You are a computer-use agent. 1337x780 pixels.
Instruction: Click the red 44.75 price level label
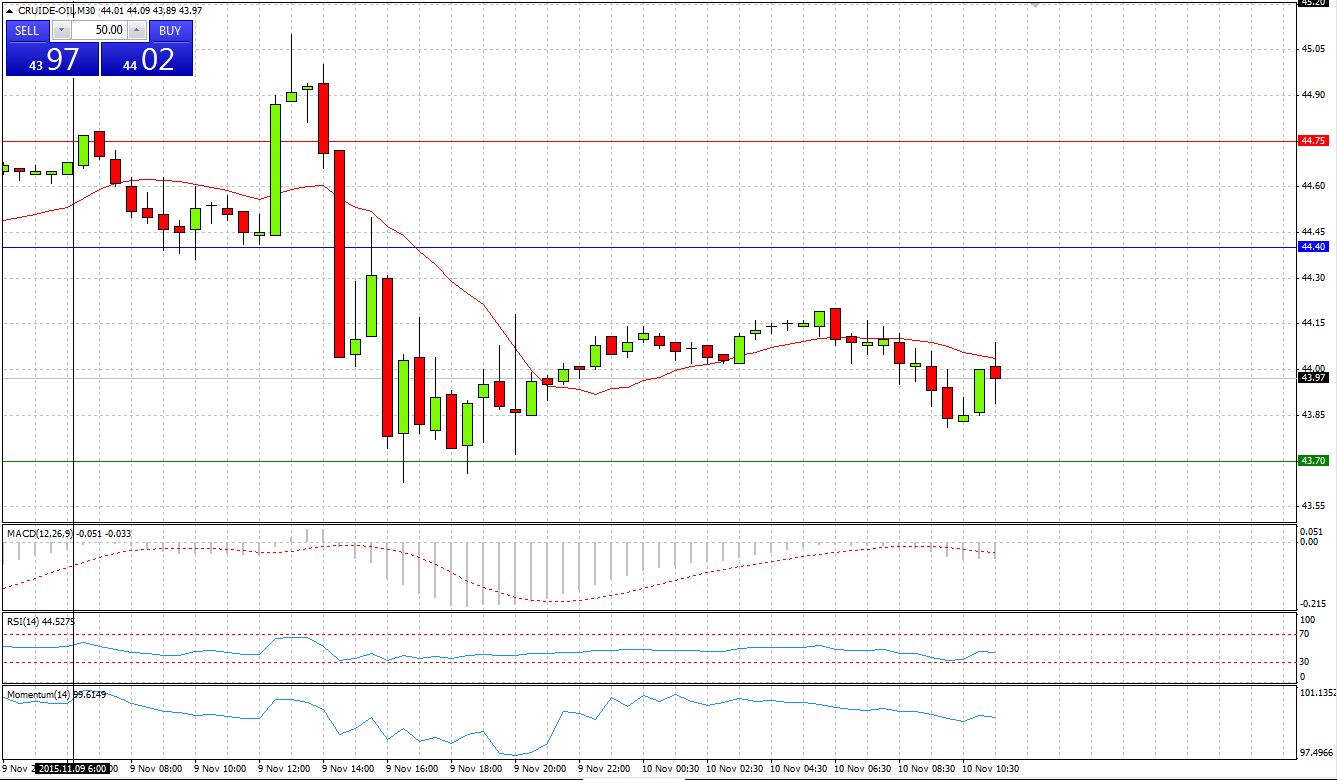pyautogui.click(x=1313, y=141)
